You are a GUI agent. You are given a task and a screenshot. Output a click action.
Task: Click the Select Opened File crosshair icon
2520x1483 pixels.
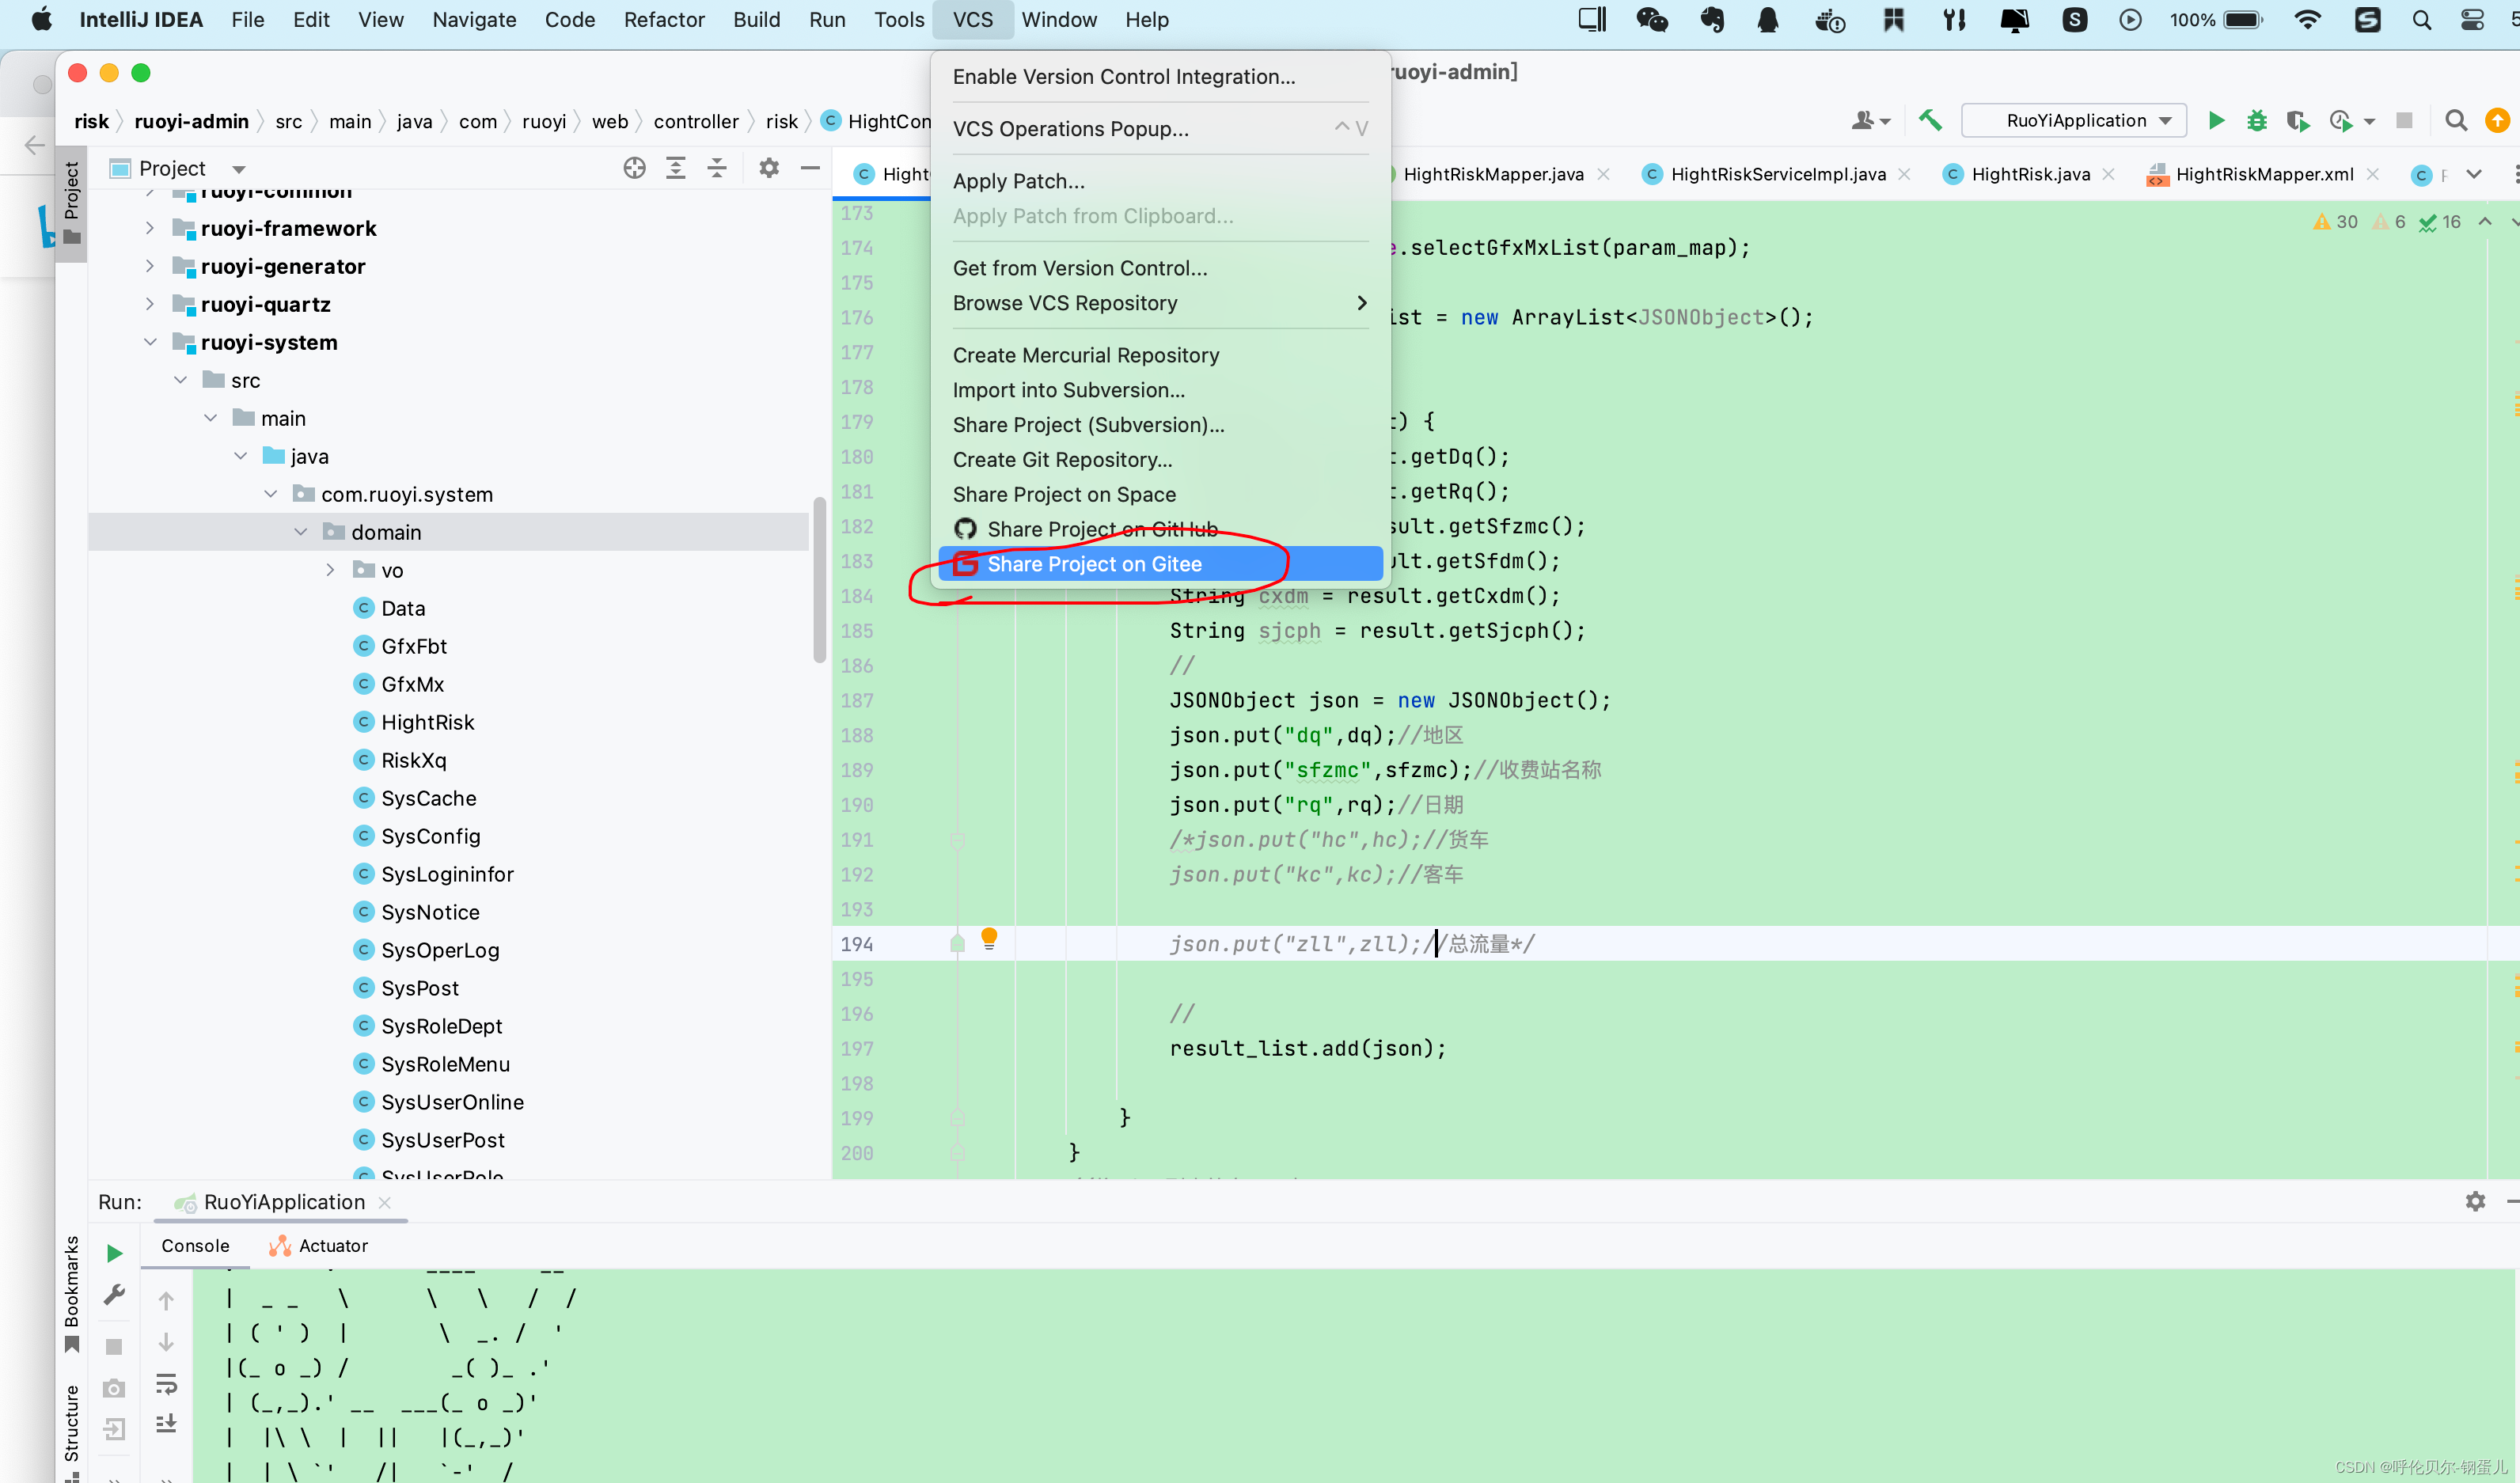tap(634, 168)
